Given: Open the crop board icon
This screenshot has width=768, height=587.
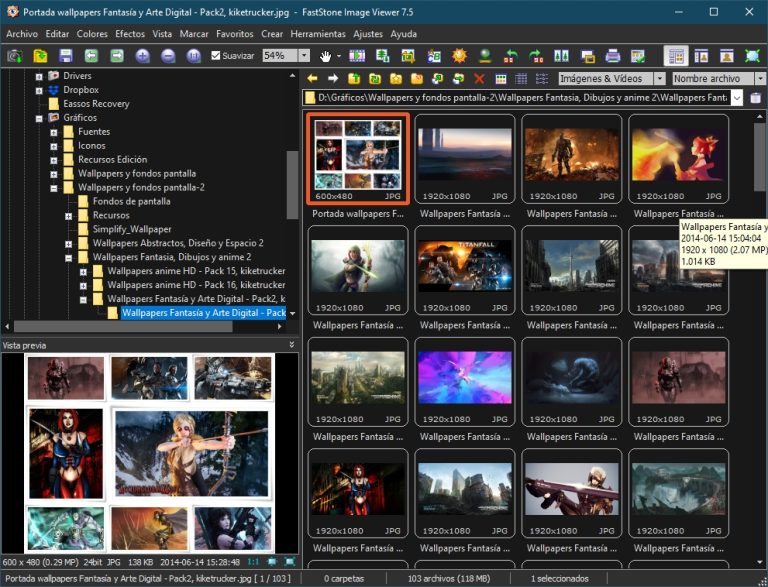Looking at the screenshot, I should coord(408,56).
